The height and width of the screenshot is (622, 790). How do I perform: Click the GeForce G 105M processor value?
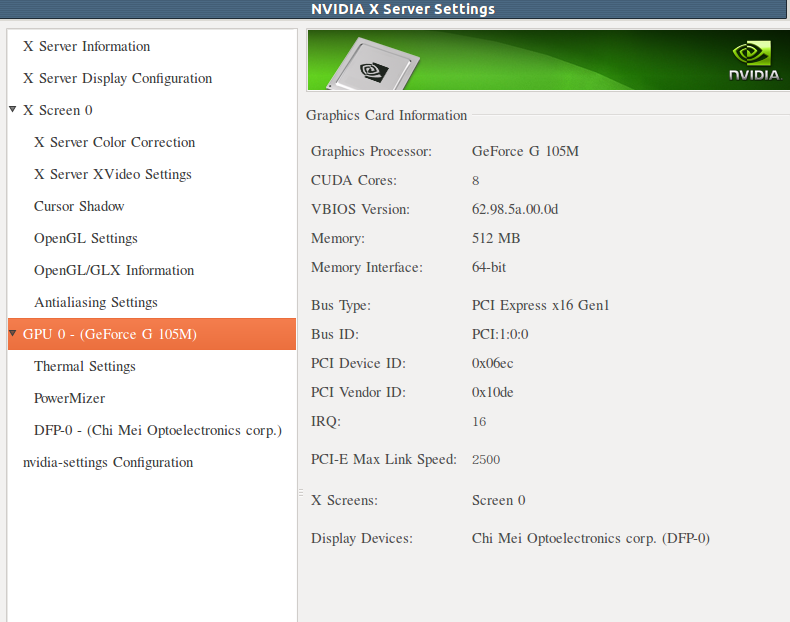pos(525,152)
